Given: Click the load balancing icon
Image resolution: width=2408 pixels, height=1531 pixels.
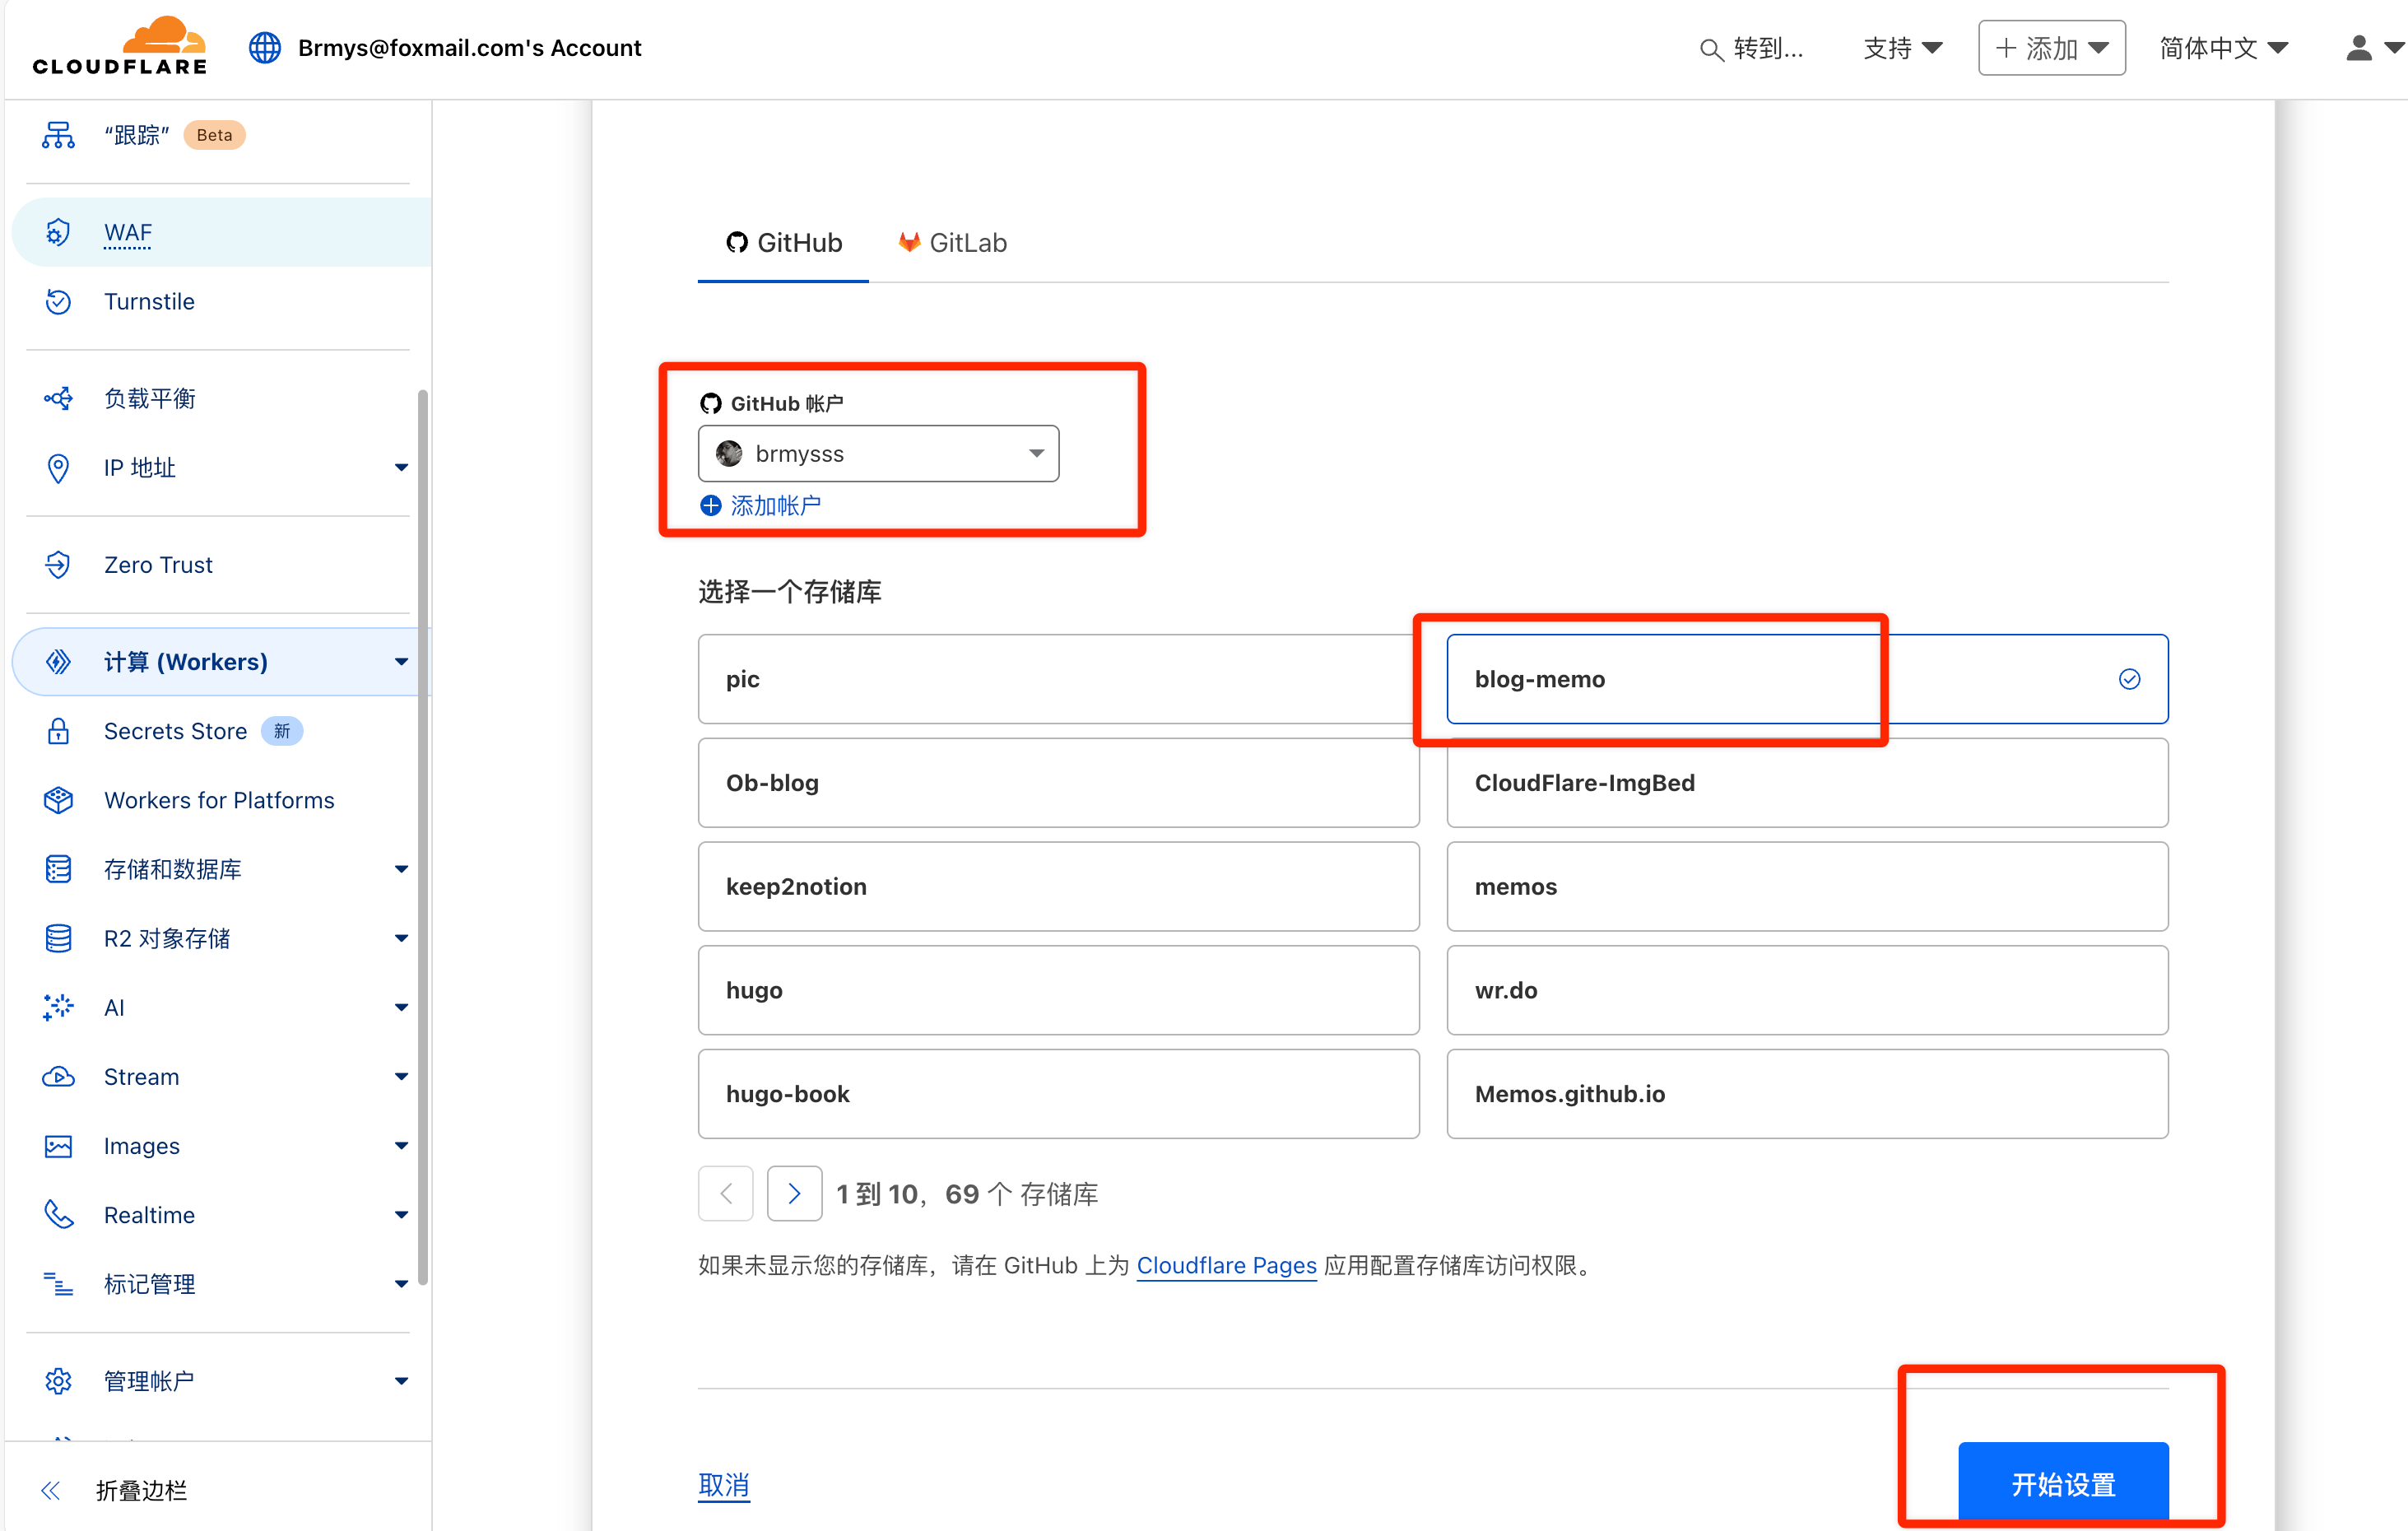Looking at the screenshot, I should pyautogui.click(x=58, y=398).
